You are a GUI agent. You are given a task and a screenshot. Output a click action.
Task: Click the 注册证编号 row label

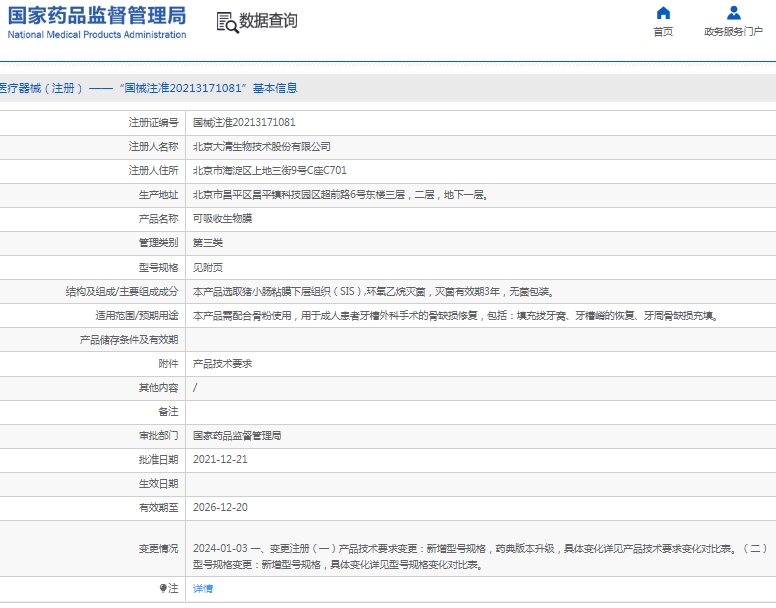pos(153,122)
